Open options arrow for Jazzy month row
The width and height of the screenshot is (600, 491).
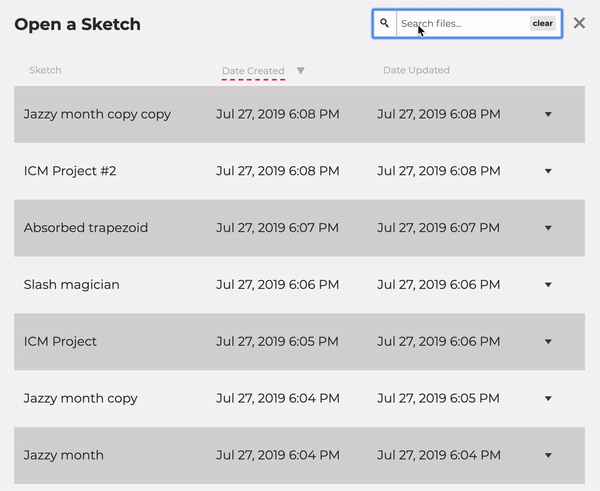click(548, 455)
